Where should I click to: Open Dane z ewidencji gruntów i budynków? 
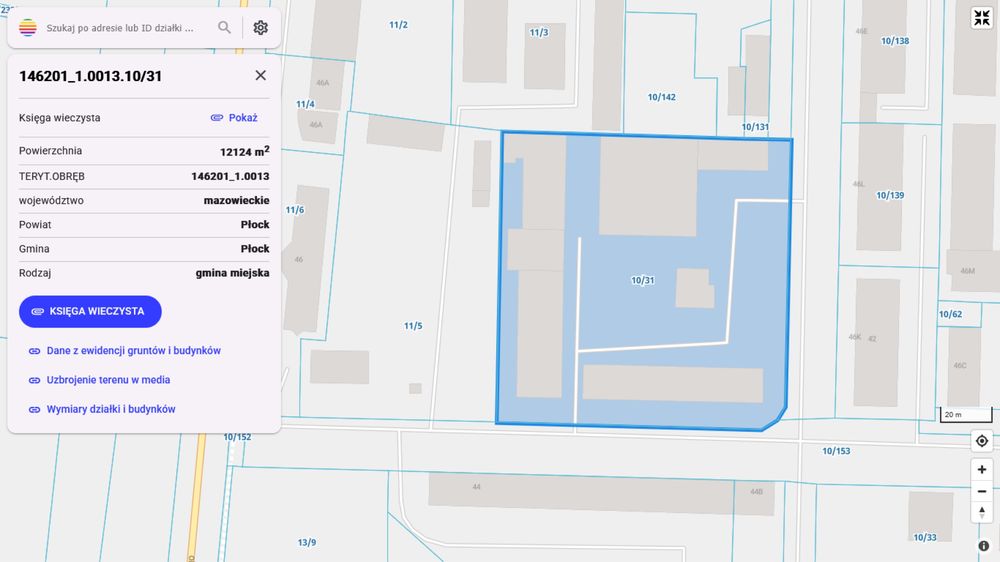125,350
